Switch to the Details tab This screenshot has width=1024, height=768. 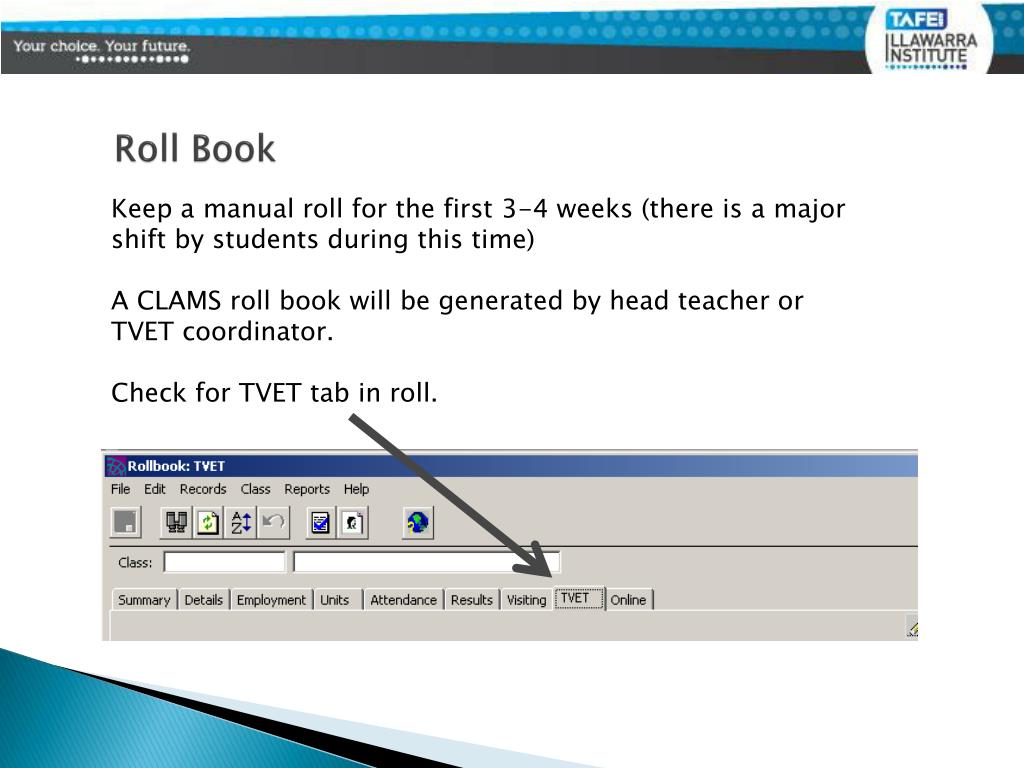(204, 600)
